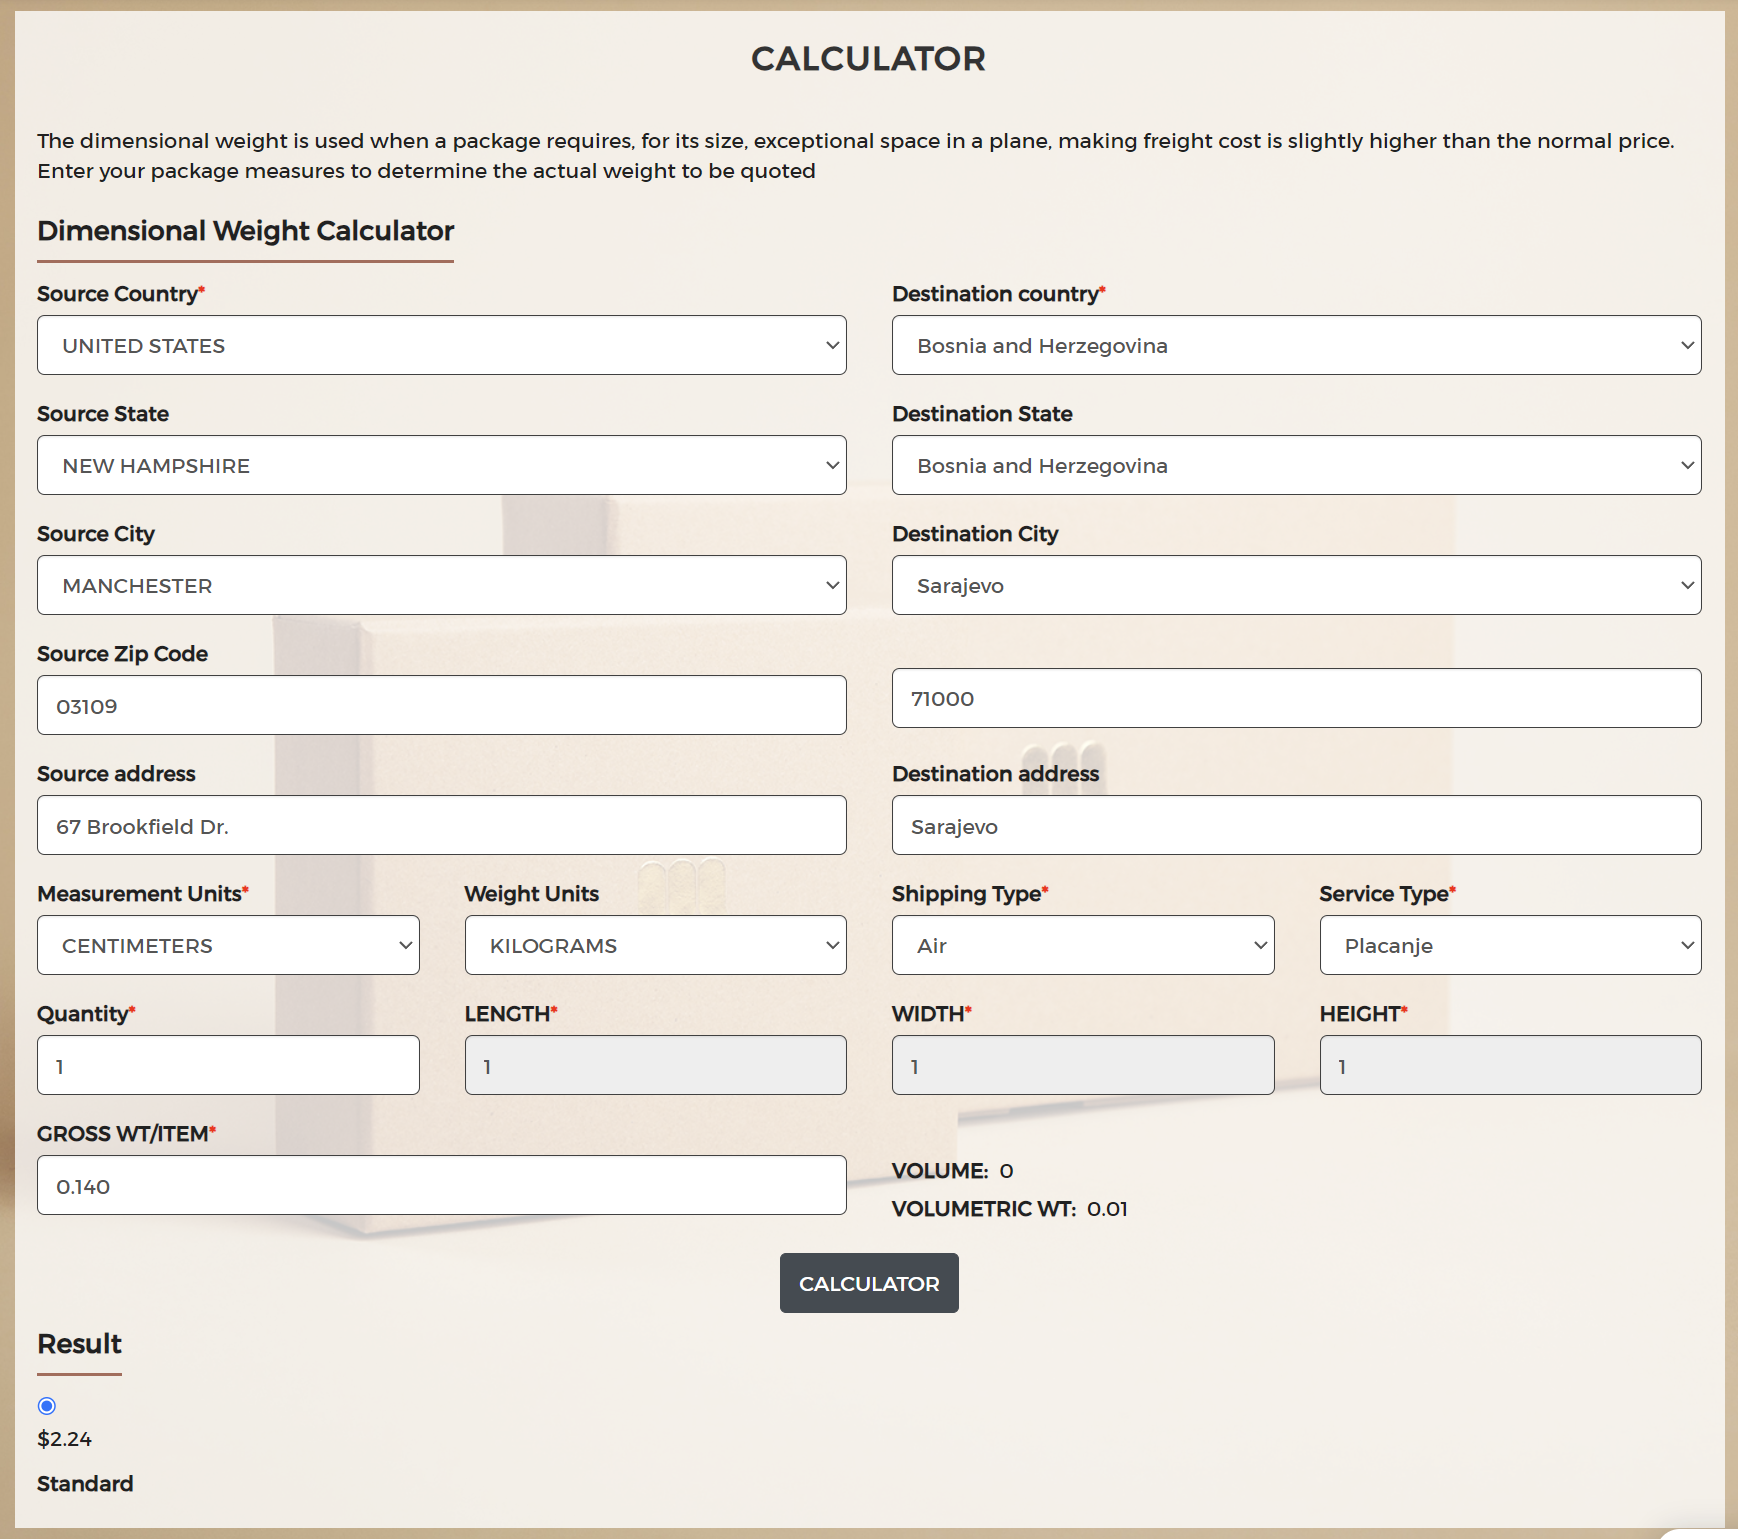Expand the Destination State dropdown
The width and height of the screenshot is (1738, 1539).
[x=1297, y=465]
